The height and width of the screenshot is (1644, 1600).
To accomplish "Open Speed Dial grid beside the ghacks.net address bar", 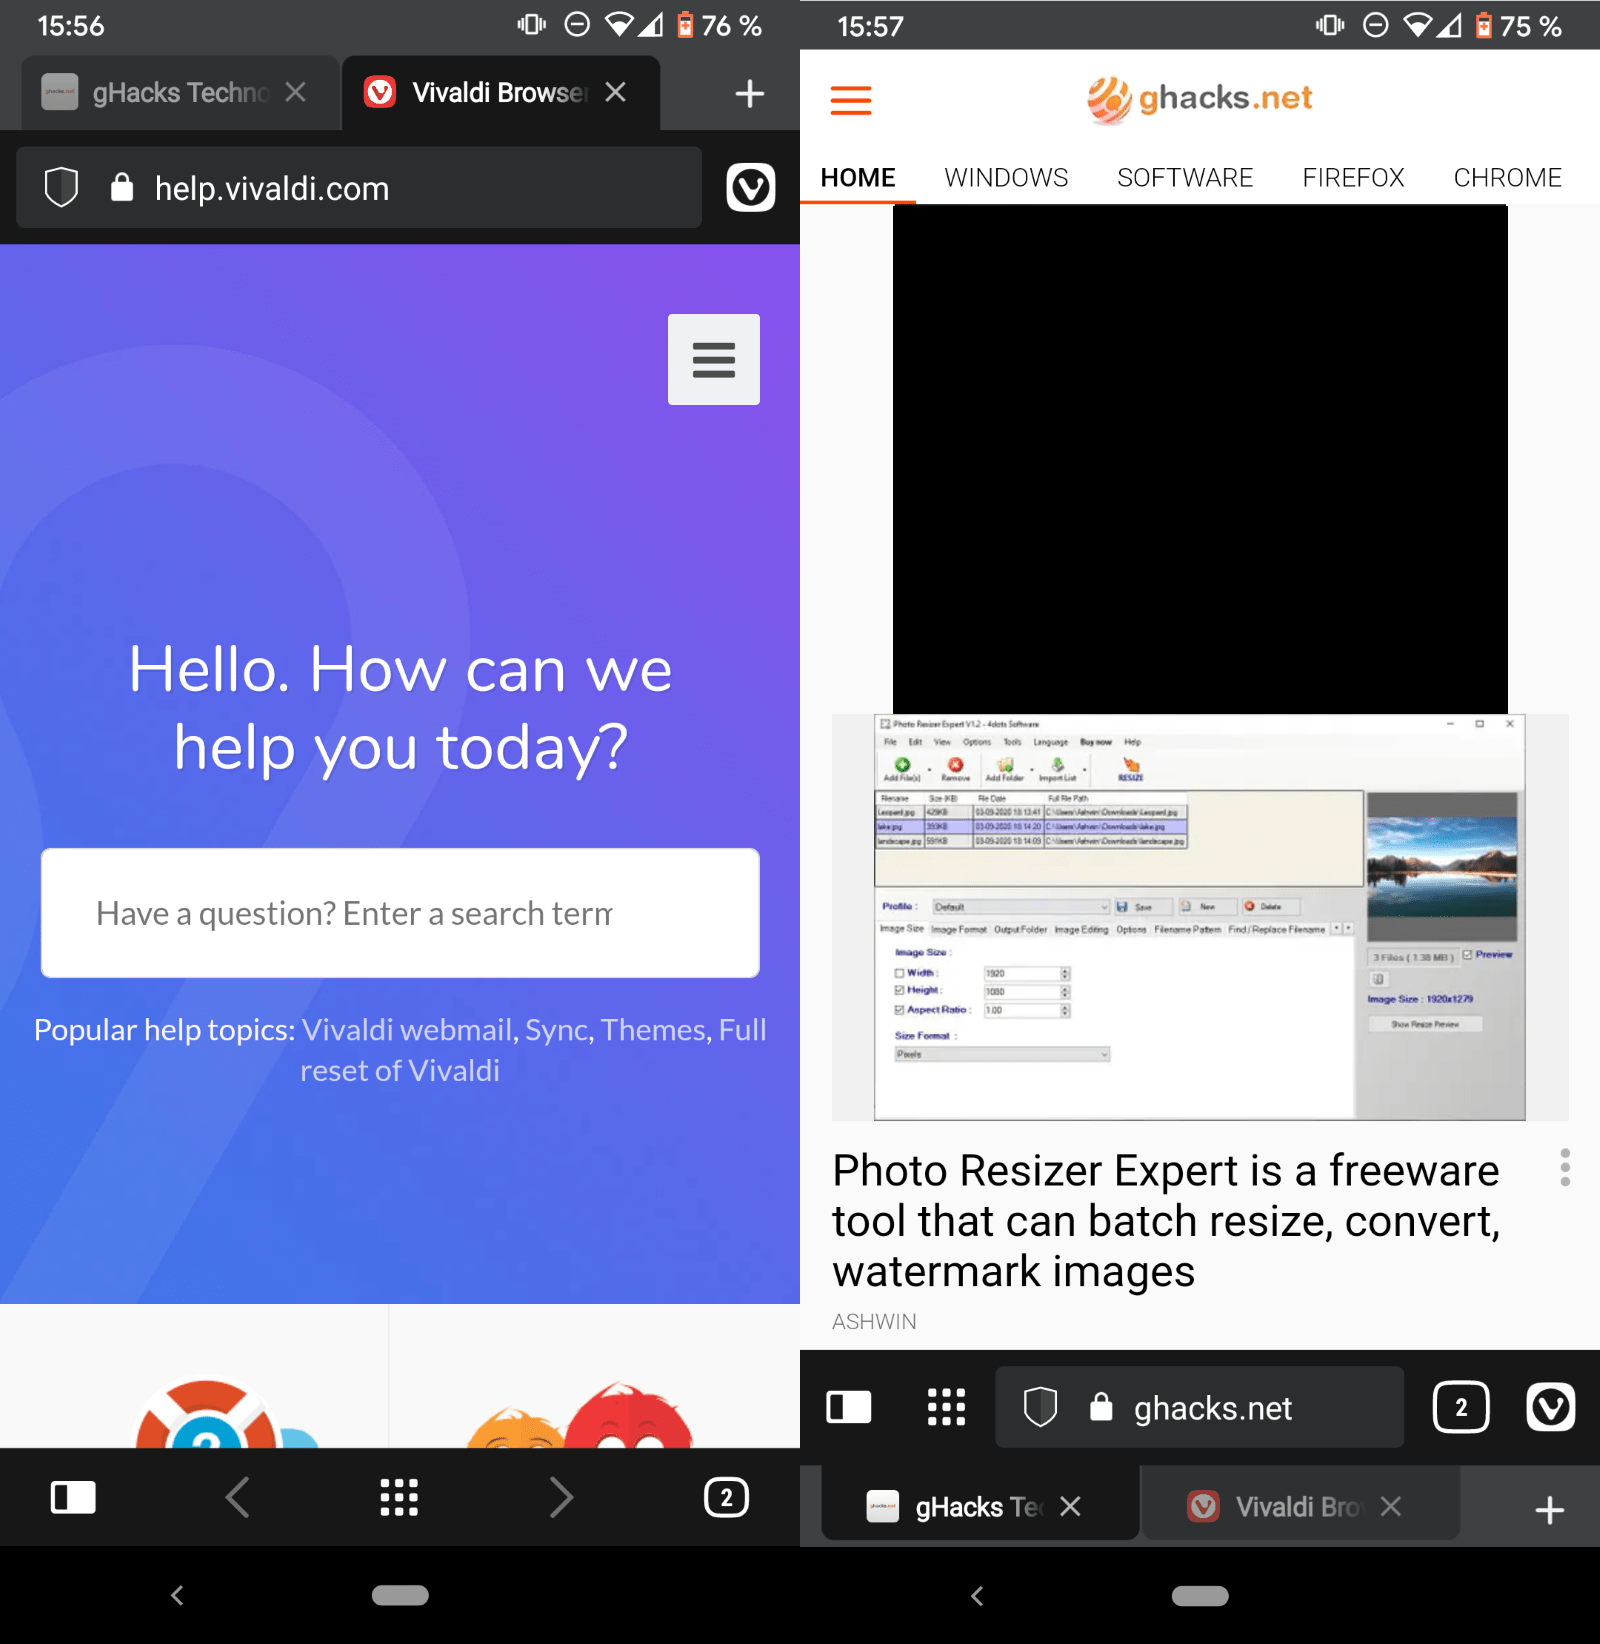I will click(946, 1407).
